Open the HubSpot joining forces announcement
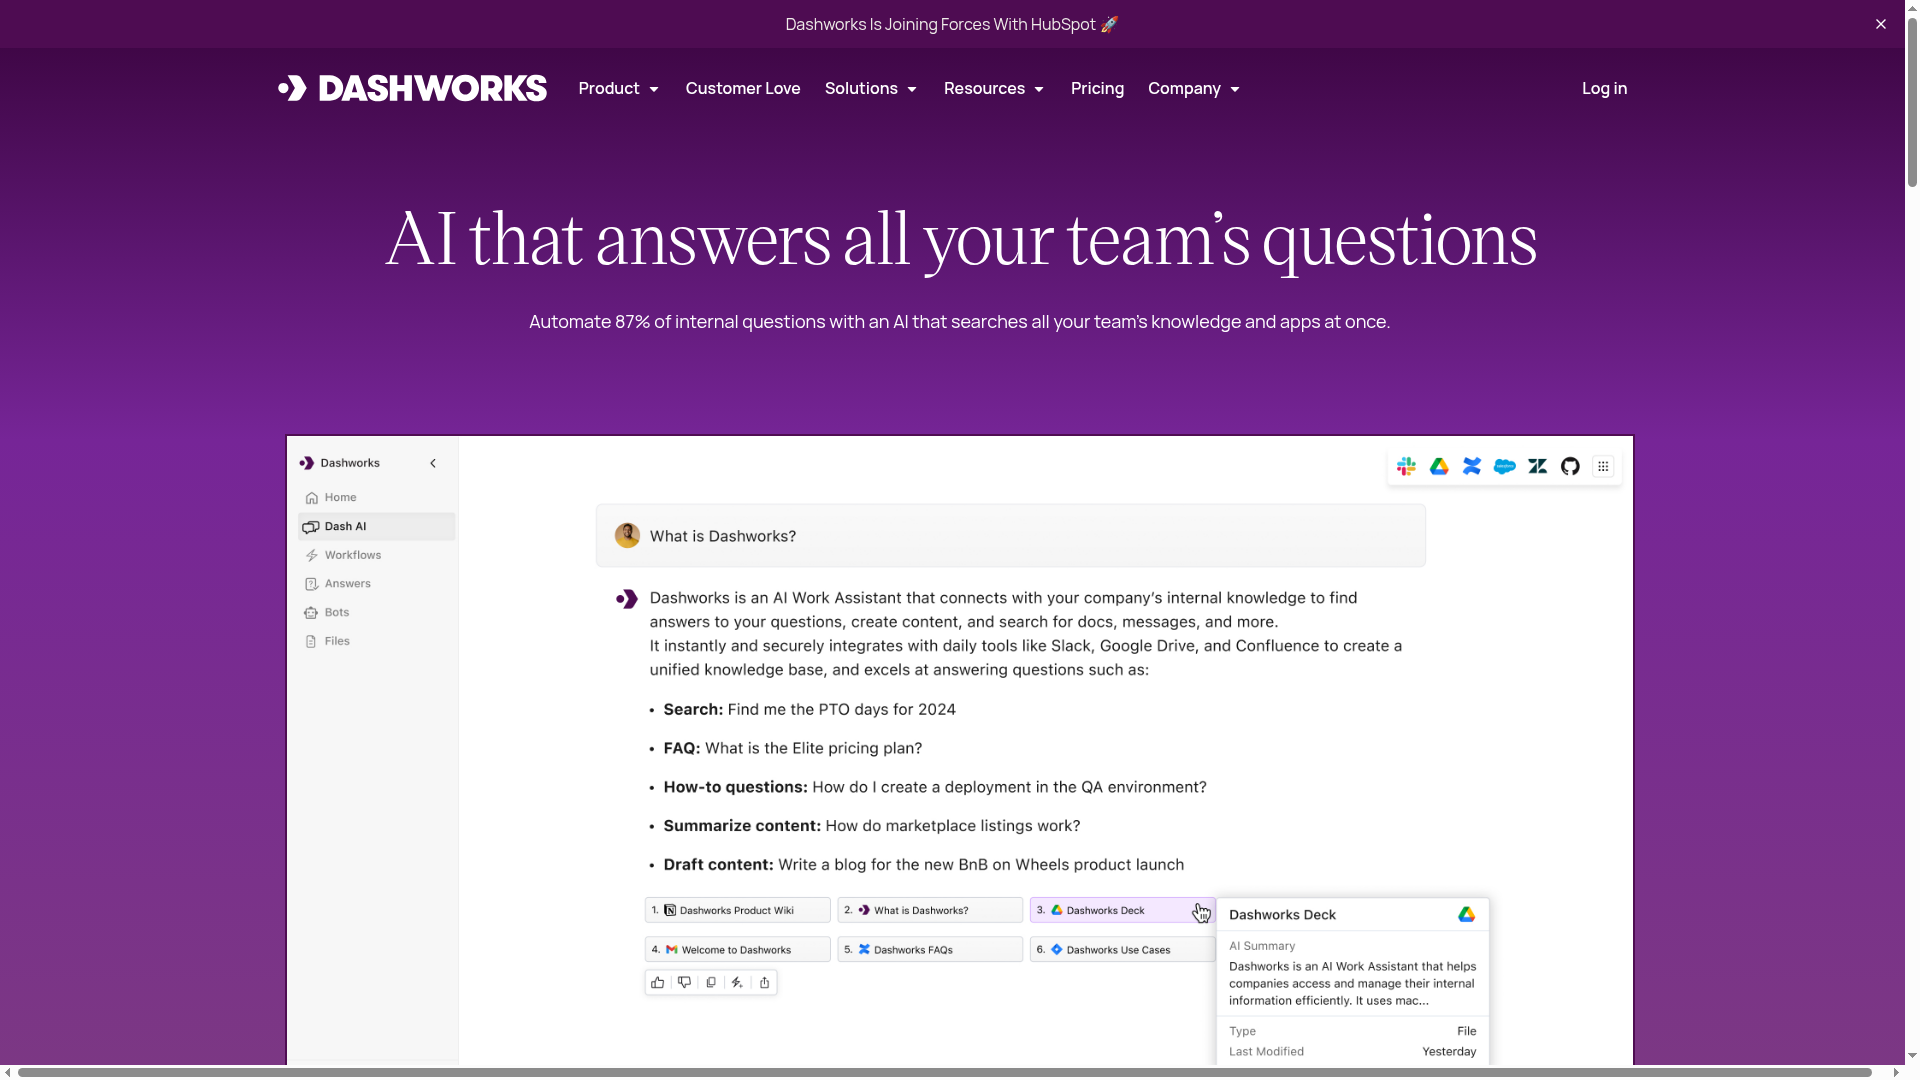1920x1080 pixels. (x=952, y=24)
